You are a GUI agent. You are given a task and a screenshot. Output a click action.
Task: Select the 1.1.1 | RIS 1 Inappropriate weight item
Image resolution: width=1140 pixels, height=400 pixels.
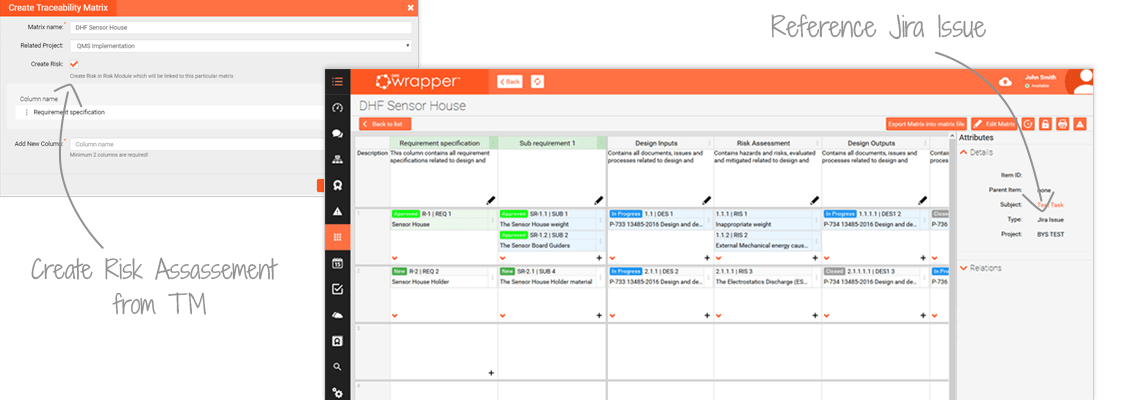767,220
